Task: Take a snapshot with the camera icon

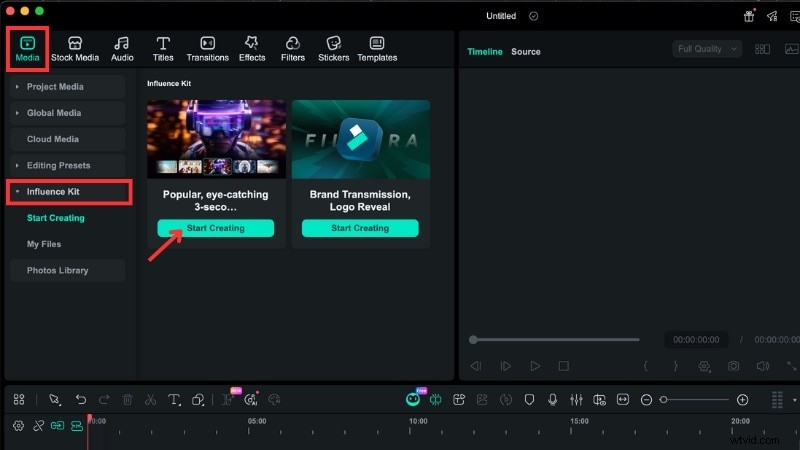Action: [x=734, y=367]
